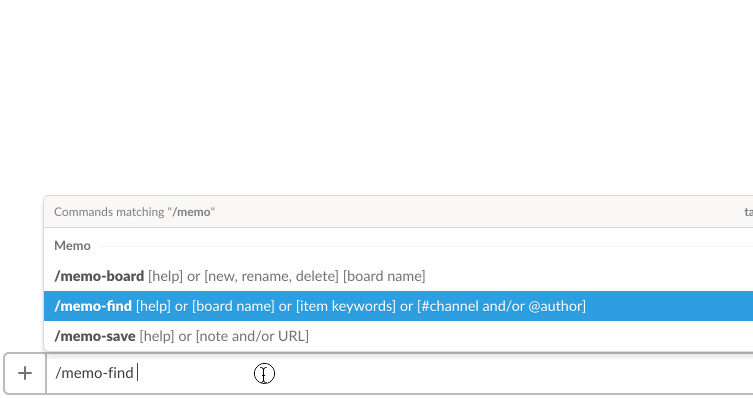
Task: Click the typed /memo-find text in the input
Action: coord(94,373)
